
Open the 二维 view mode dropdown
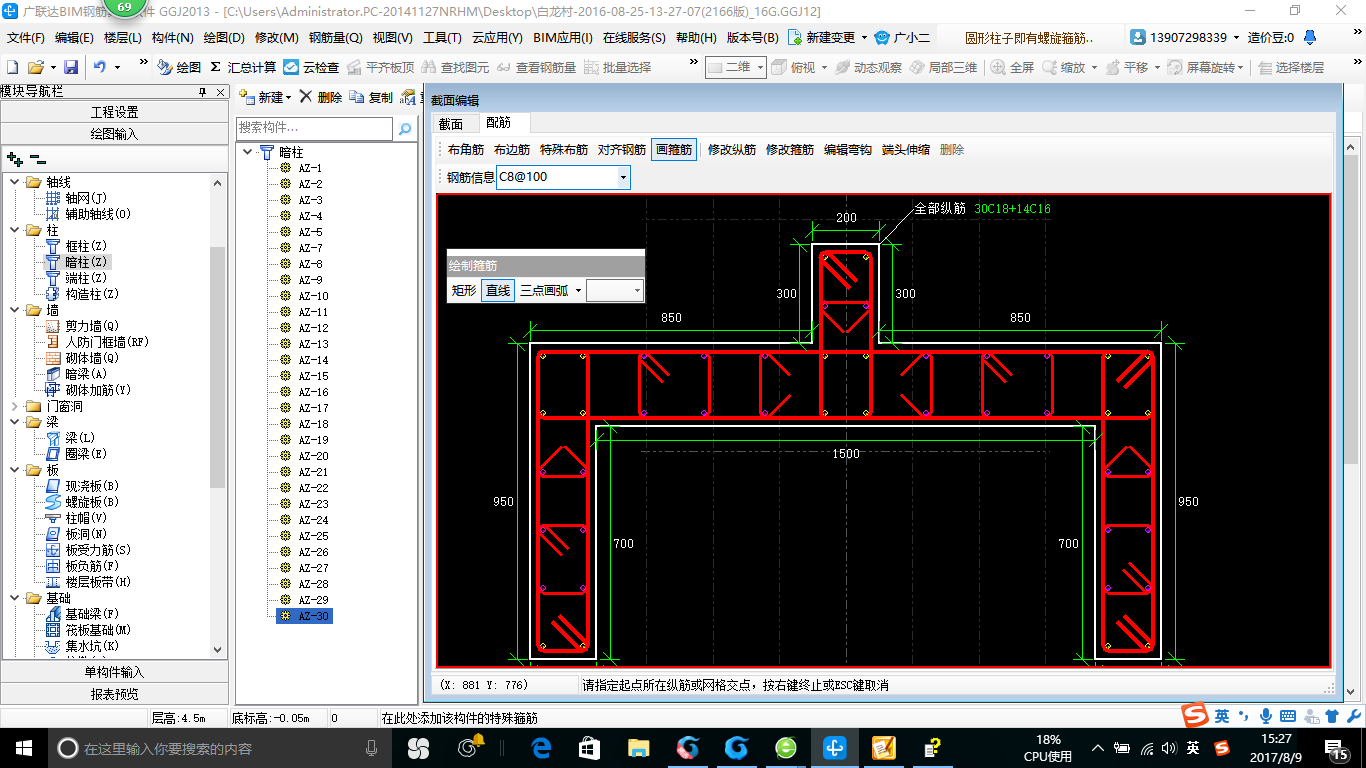coord(760,67)
